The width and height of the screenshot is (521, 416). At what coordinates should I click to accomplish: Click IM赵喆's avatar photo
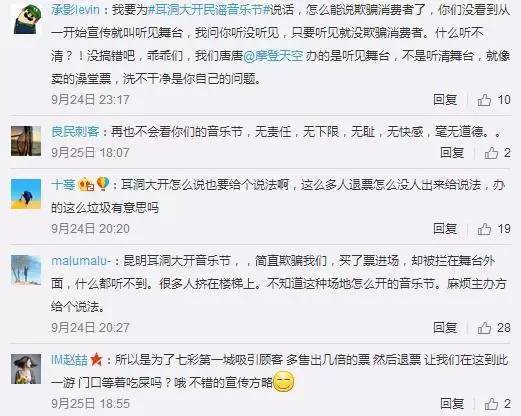coord(26,369)
